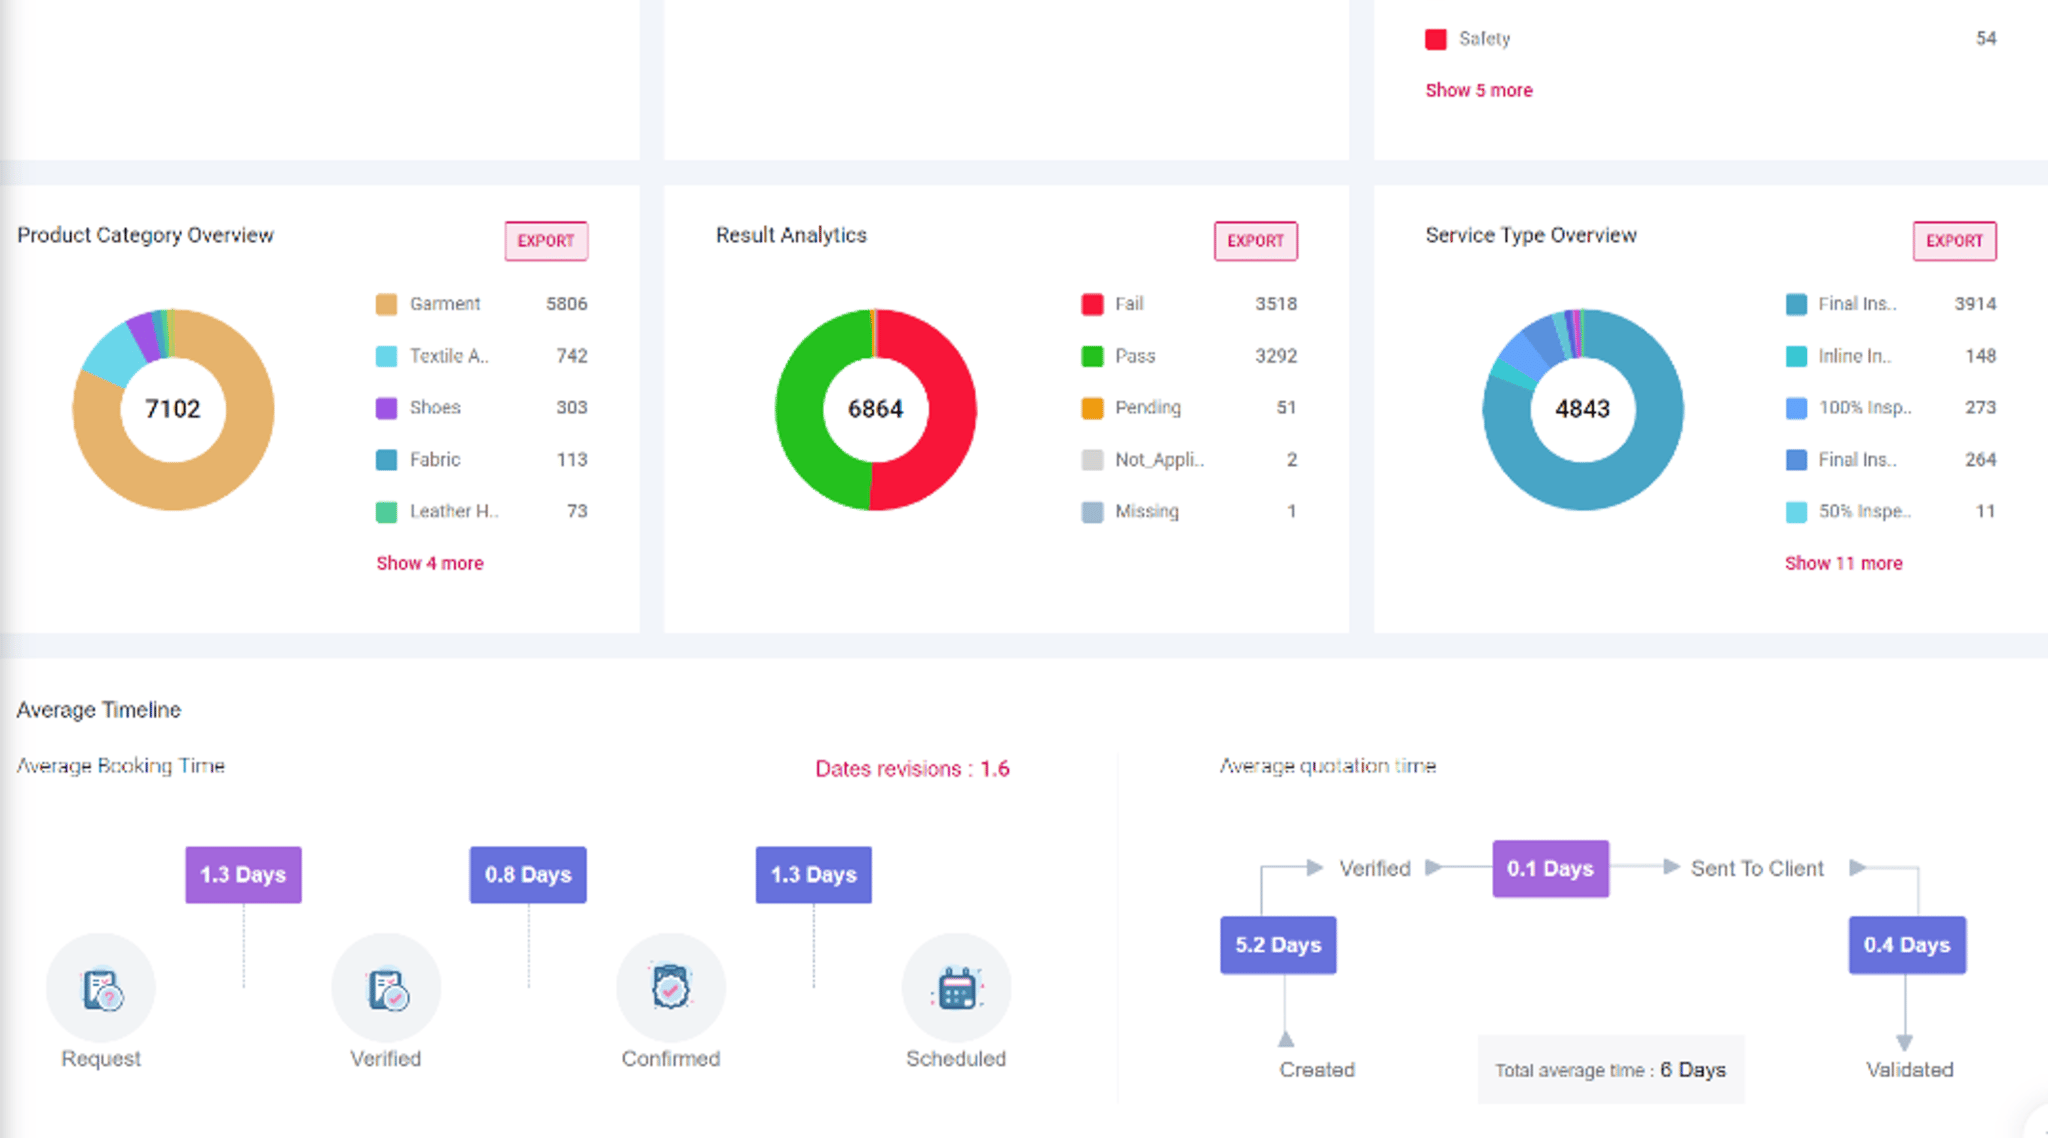The width and height of the screenshot is (2048, 1138).
Task: Click the 'Result Analytics' card title
Action: point(791,235)
